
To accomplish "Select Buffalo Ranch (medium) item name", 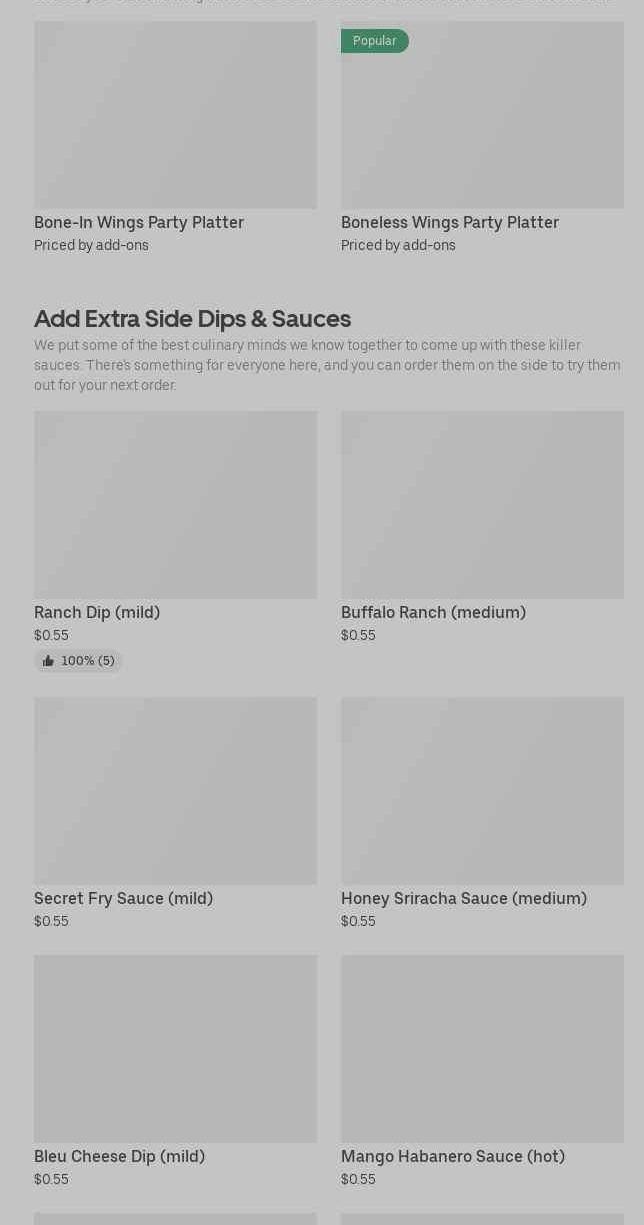I will 433,612.
